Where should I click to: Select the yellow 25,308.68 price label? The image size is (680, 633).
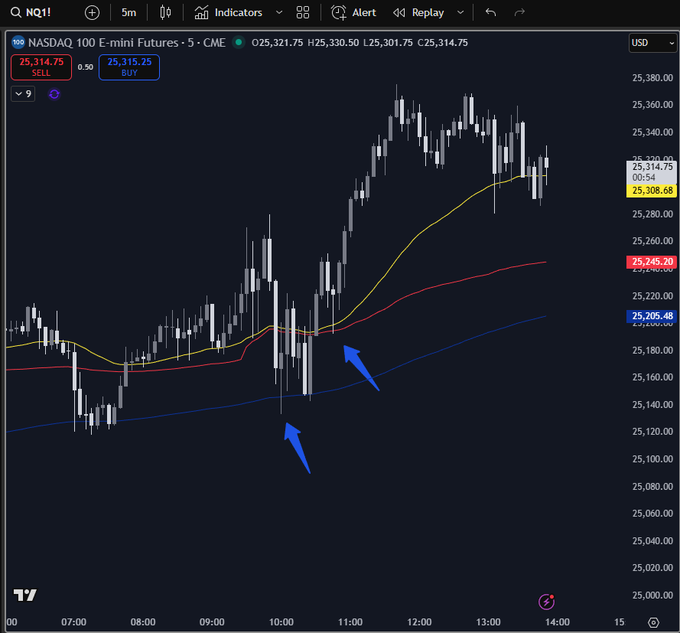click(x=652, y=190)
